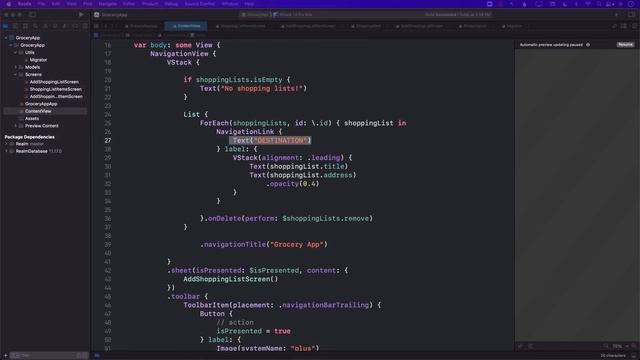Open Control Center in menu bar
Screen dimensions: 640x360
[x=609, y=4]
